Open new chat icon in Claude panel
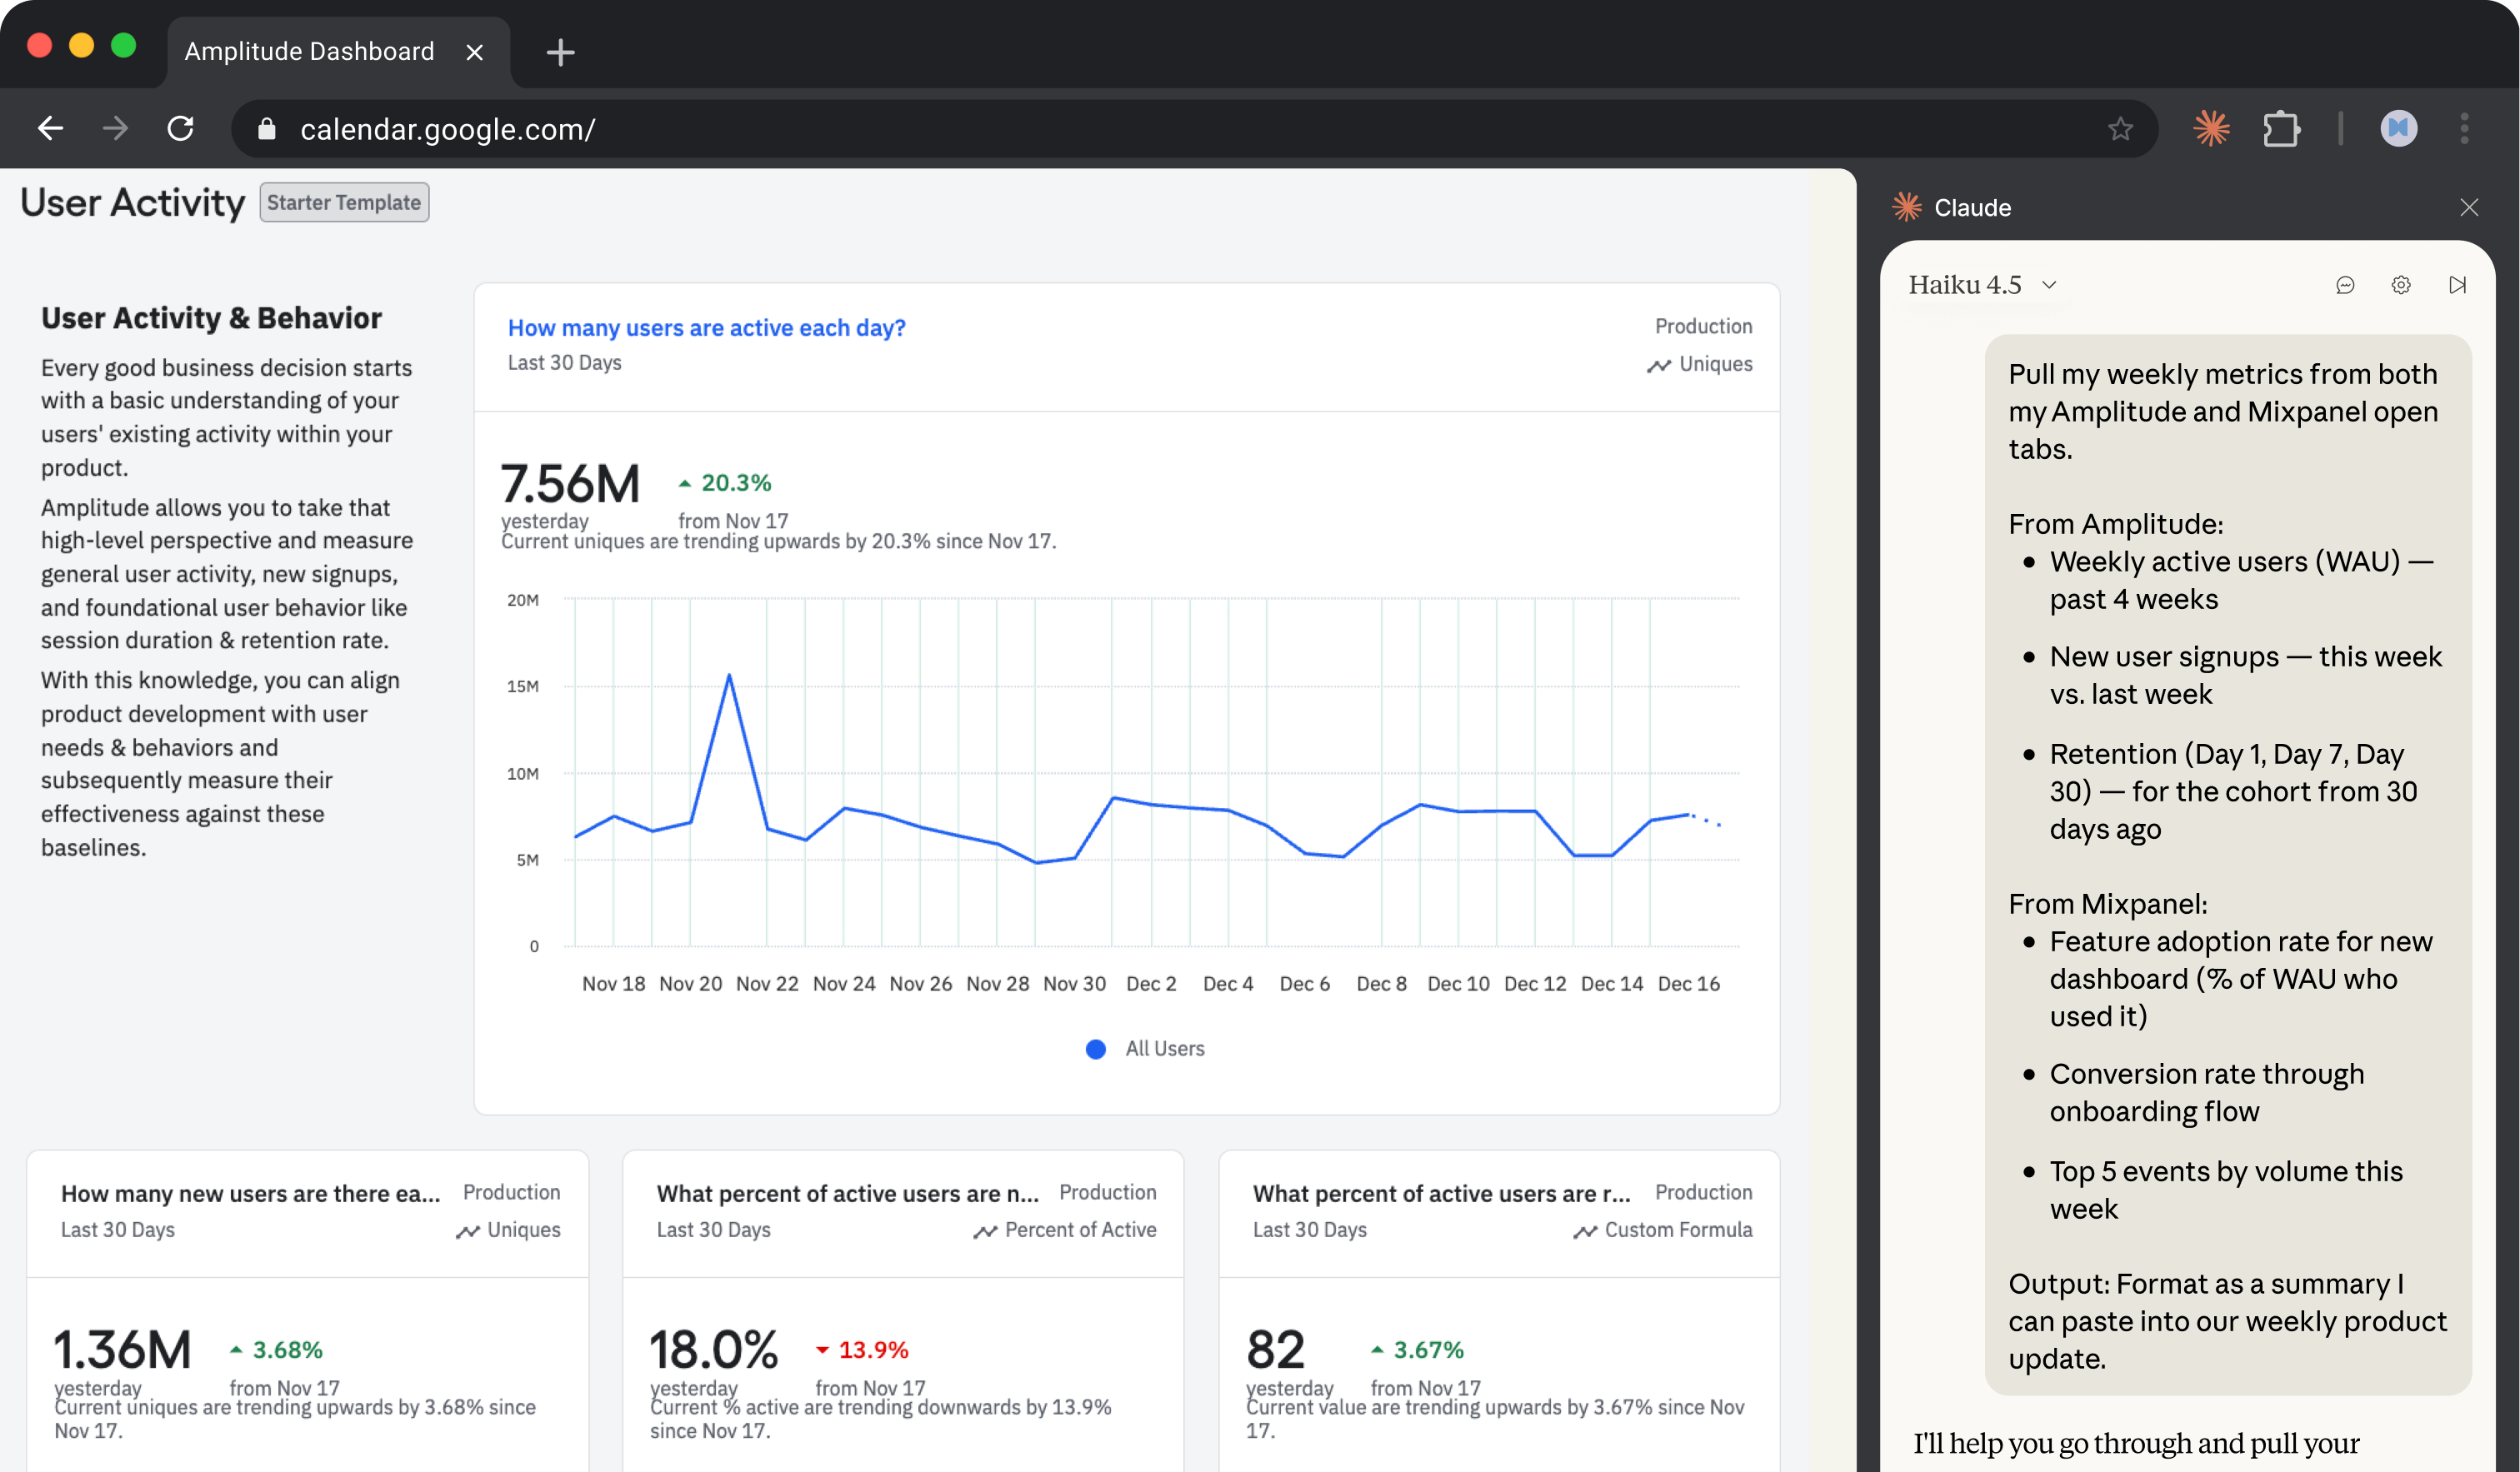Screen dimensions: 2520x1472 coord(2345,285)
